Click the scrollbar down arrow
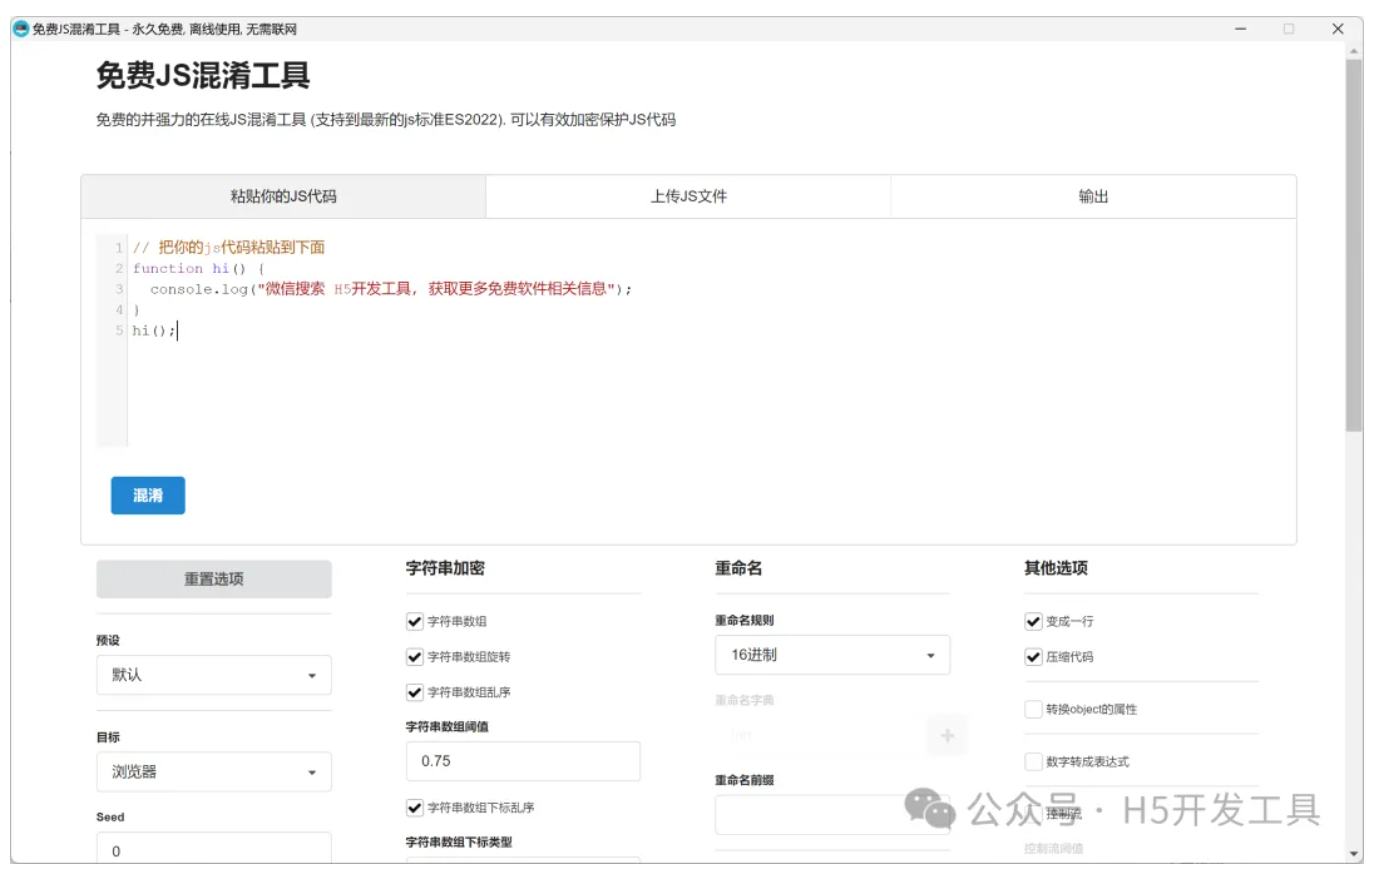The width and height of the screenshot is (1374, 876). pos(1354,854)
